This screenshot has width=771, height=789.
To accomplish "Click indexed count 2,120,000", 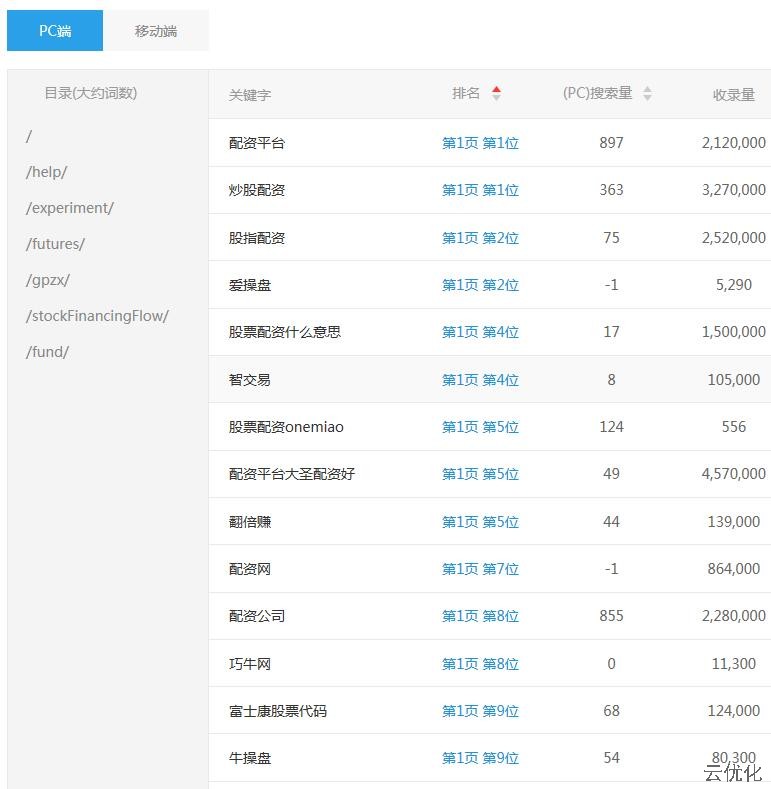I will click(734, 143).
